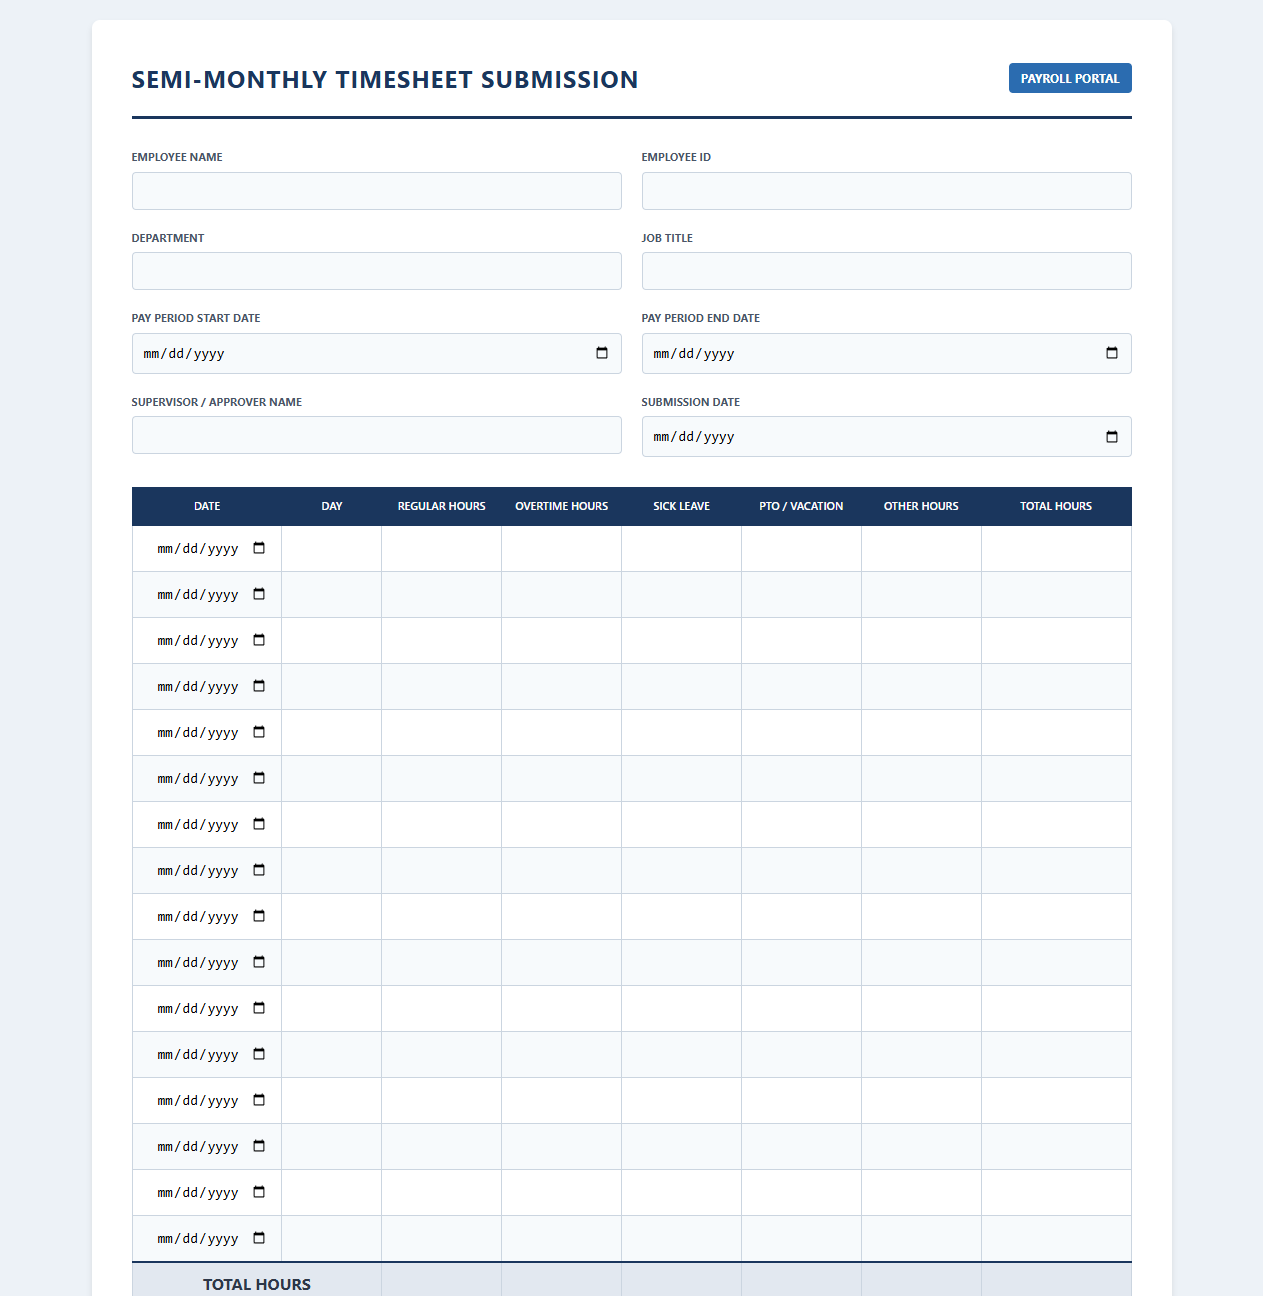Focus the Employee ID field
The height and width of the screenshot is (1296, 1263).
[x=887, y=191]
